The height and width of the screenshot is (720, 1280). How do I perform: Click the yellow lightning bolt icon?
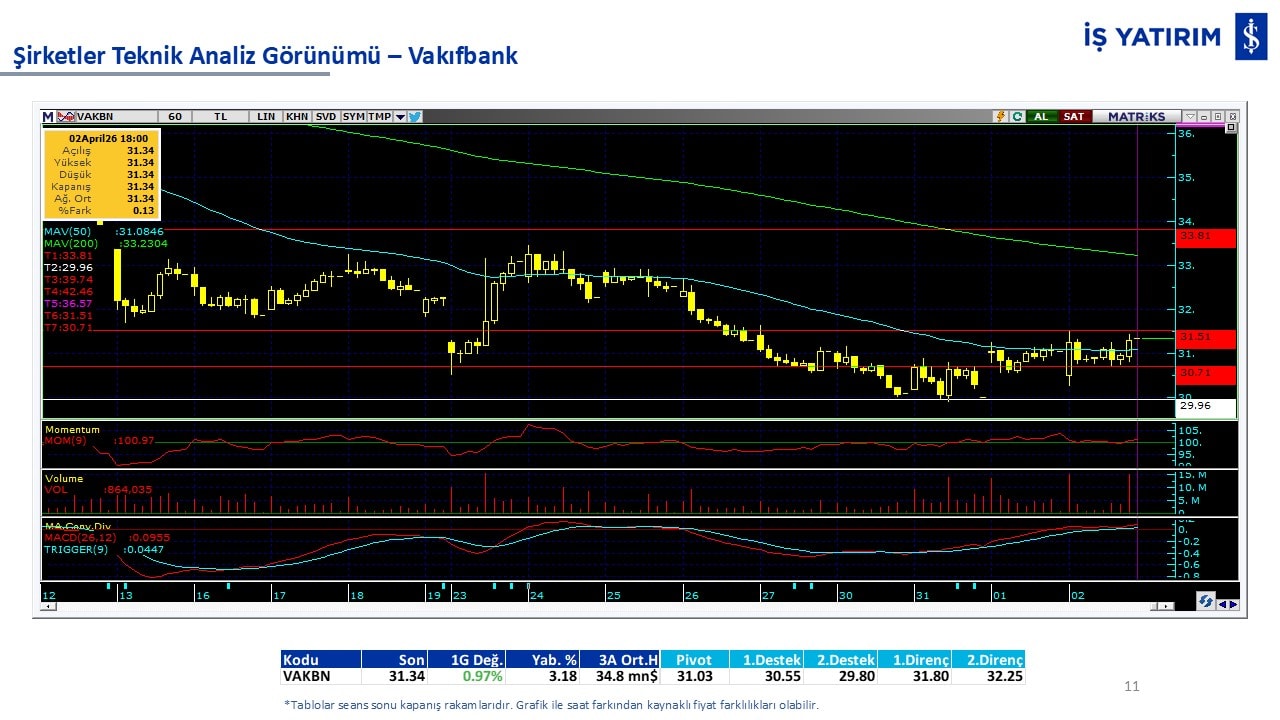coord(999,117)
